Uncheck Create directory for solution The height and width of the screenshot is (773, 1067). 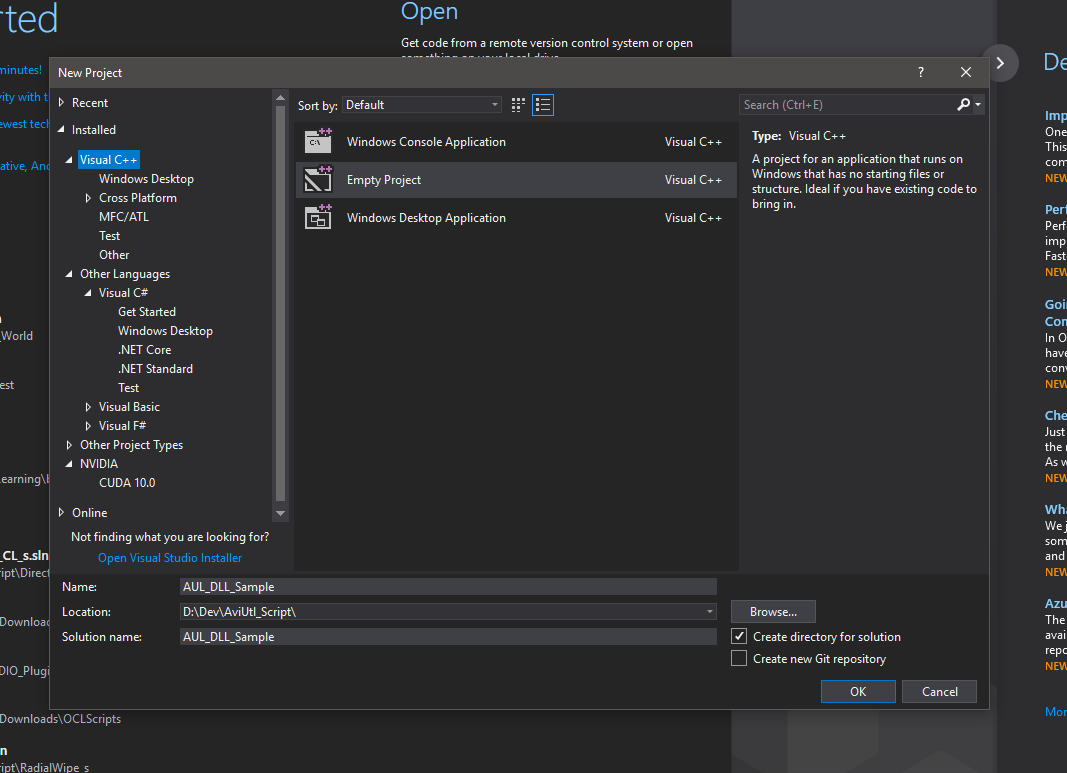(x=738, y=636)
